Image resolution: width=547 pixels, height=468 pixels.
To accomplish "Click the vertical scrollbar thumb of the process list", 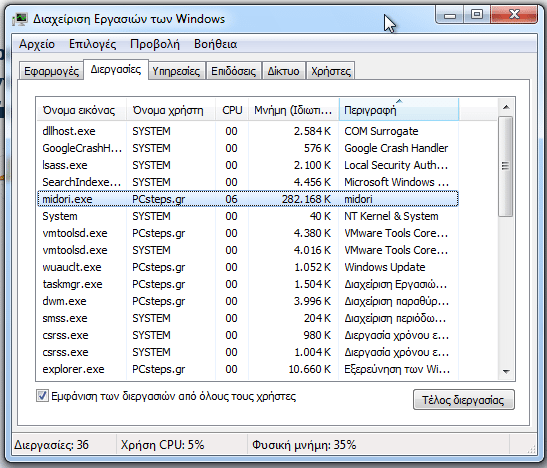I will click(x=505, y=166).
